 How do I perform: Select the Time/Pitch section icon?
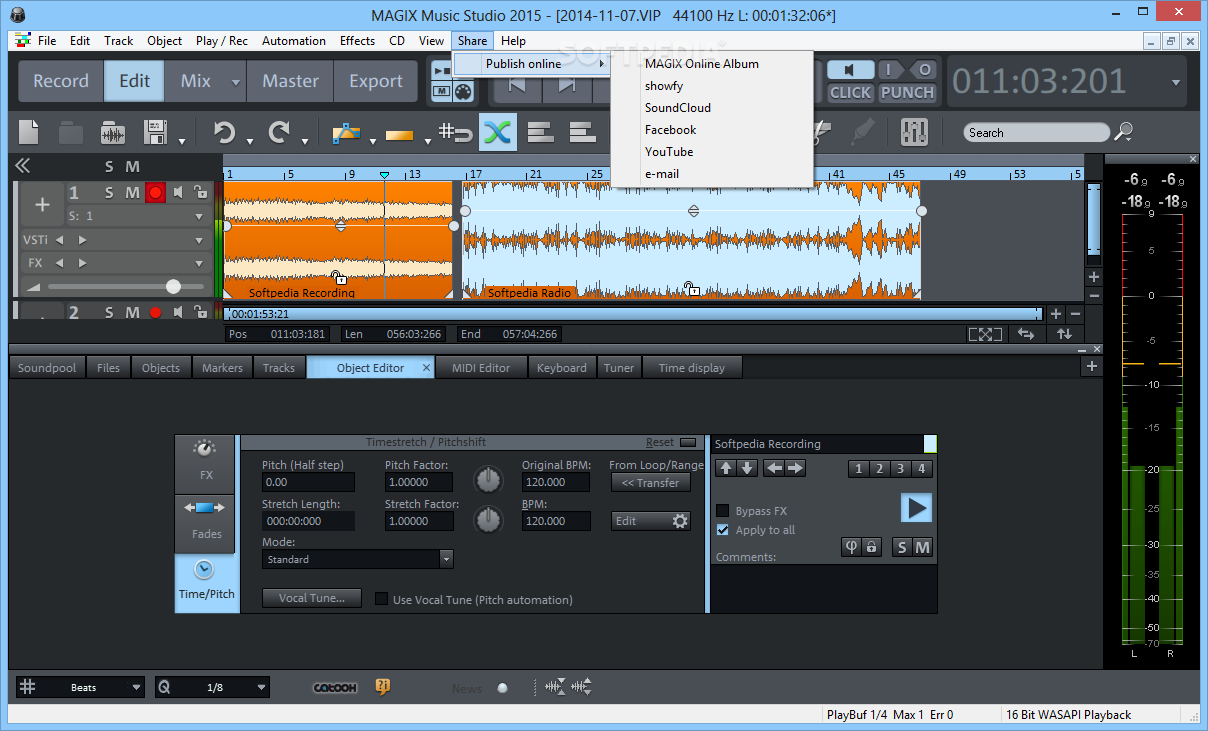coord(205,582)
